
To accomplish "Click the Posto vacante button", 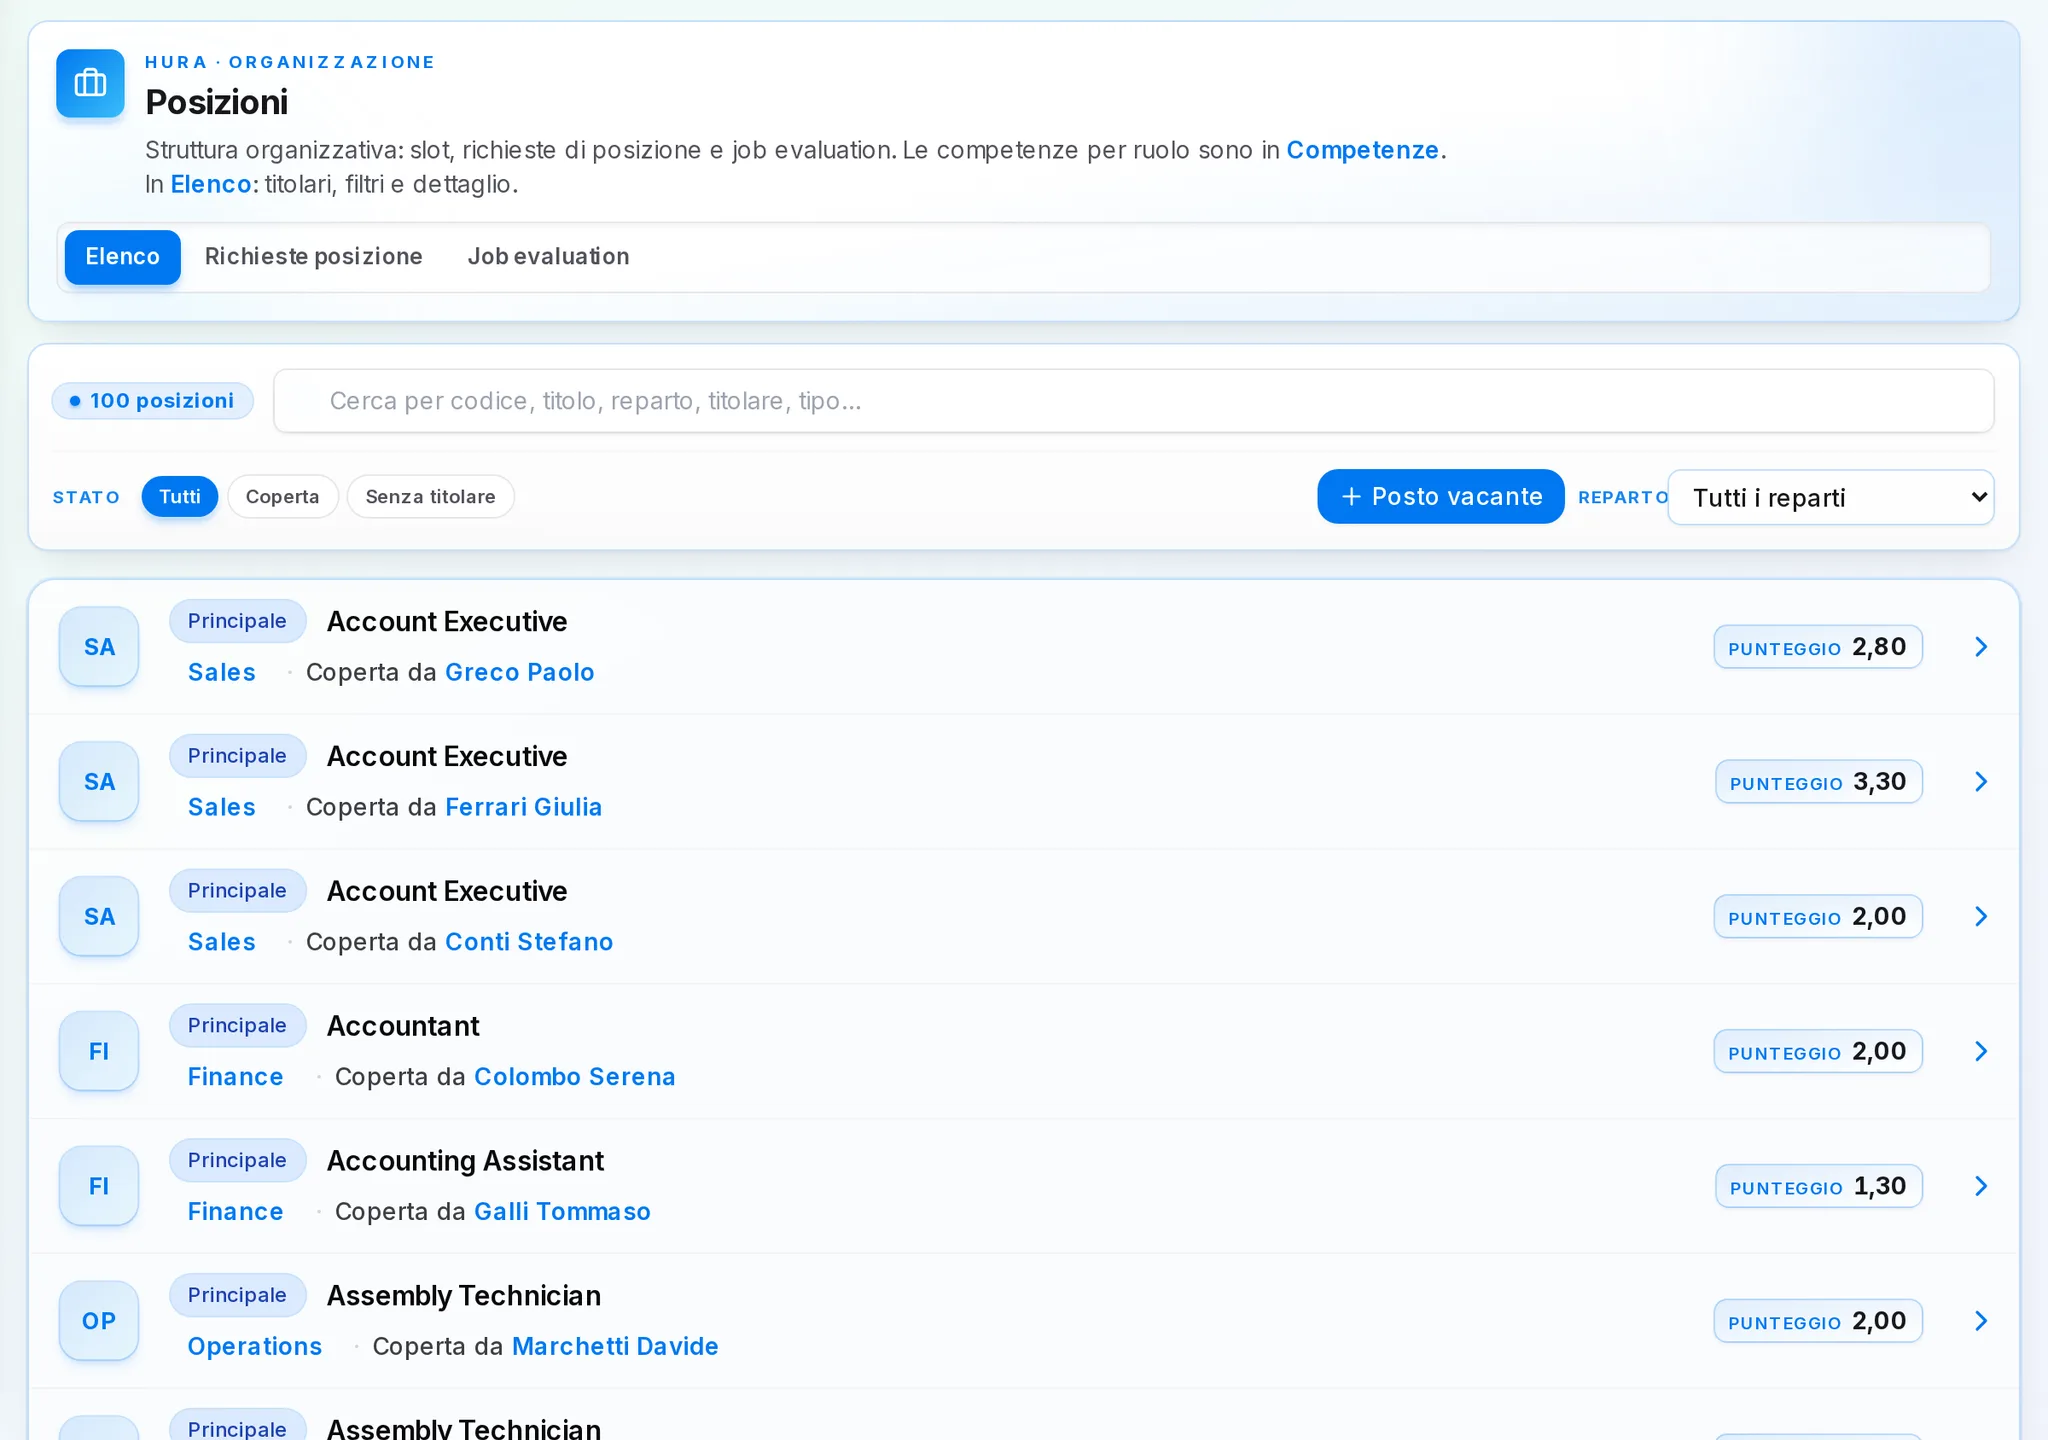I will click(x=1440, y=497).
